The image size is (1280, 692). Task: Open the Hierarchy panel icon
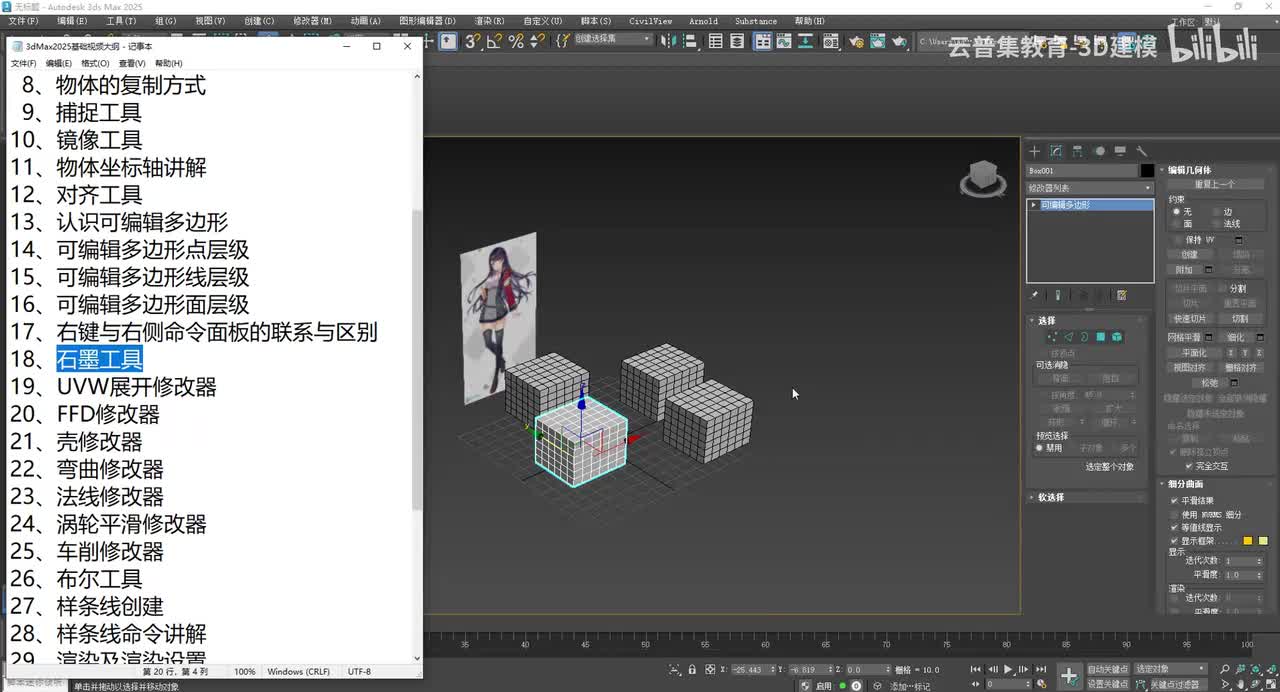[x=1077, y=152]
